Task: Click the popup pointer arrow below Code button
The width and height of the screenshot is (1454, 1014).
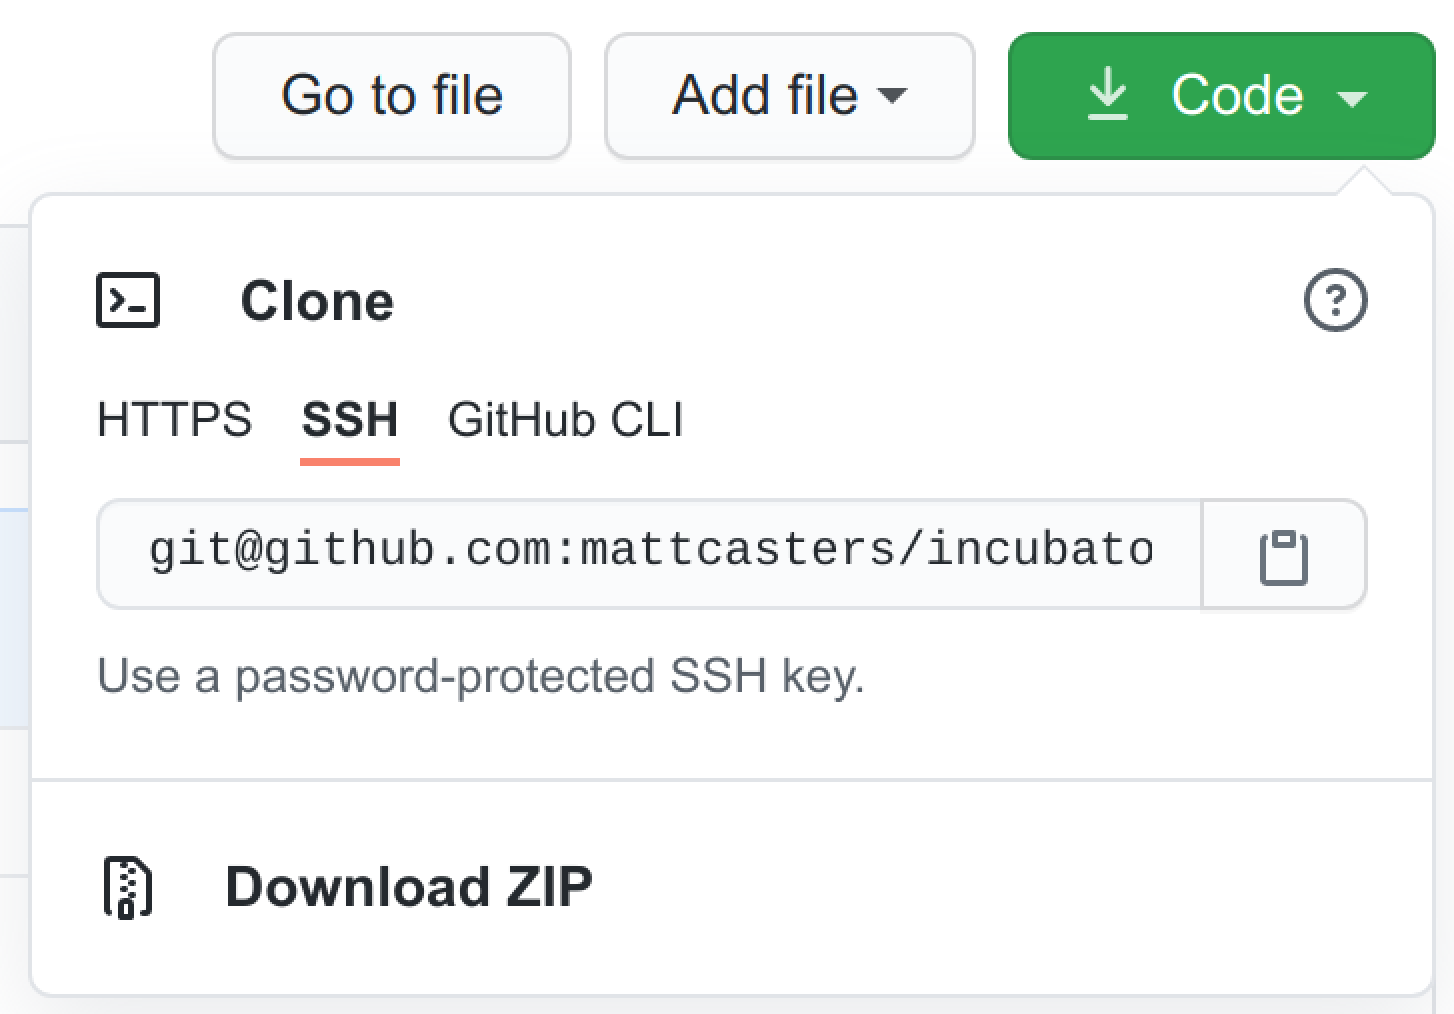Action: tap(1366, 181)
